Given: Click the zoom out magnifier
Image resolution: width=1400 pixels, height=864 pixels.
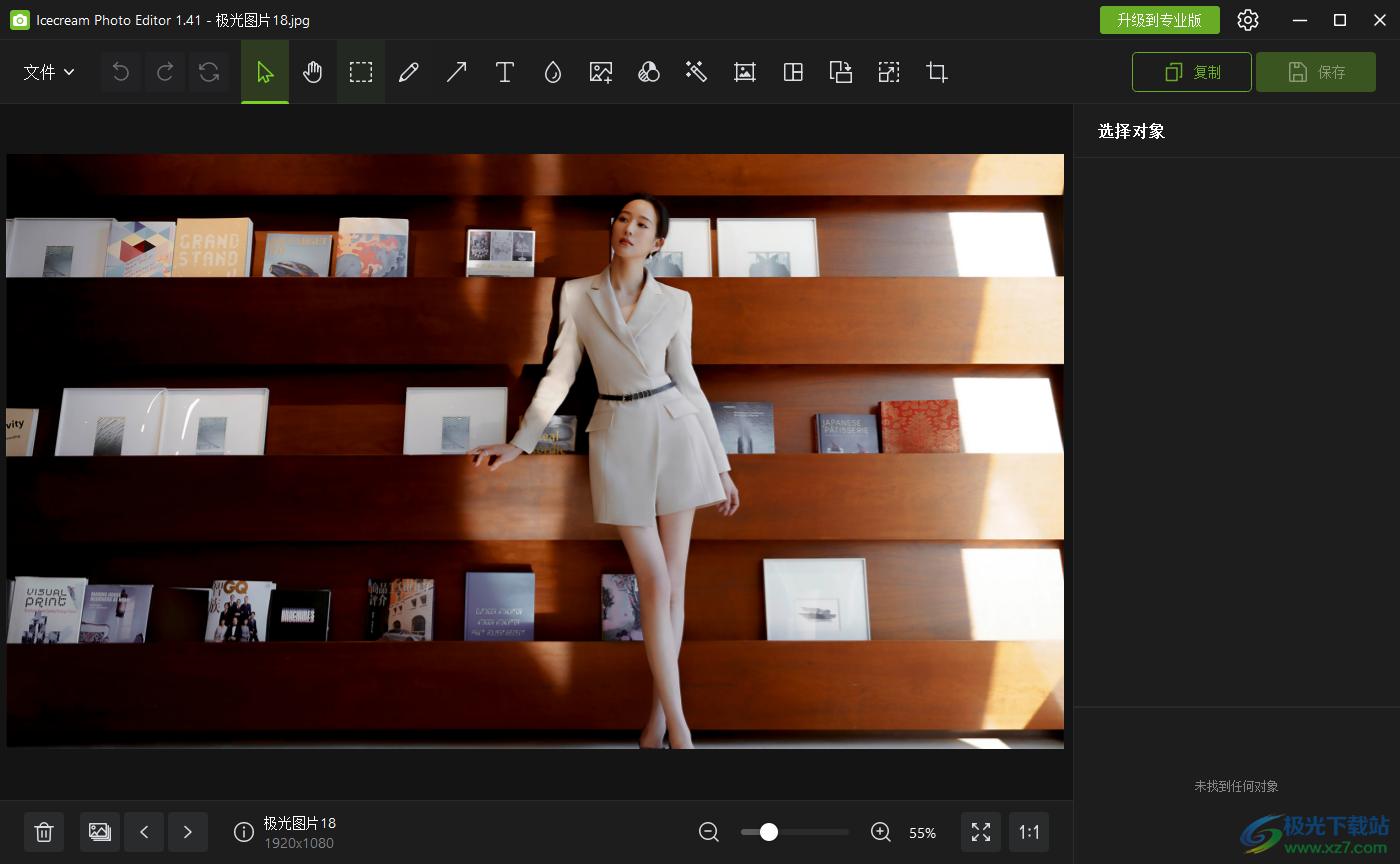Looking at the screenshot, I should [x=709, y=832].
